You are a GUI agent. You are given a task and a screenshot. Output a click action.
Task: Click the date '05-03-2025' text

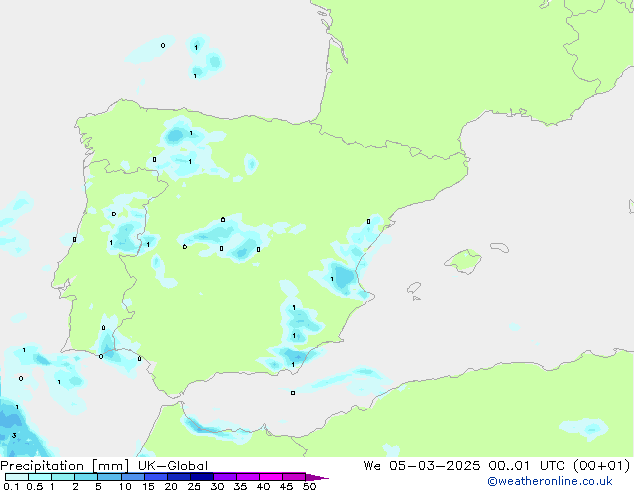(x=435, y=466)
